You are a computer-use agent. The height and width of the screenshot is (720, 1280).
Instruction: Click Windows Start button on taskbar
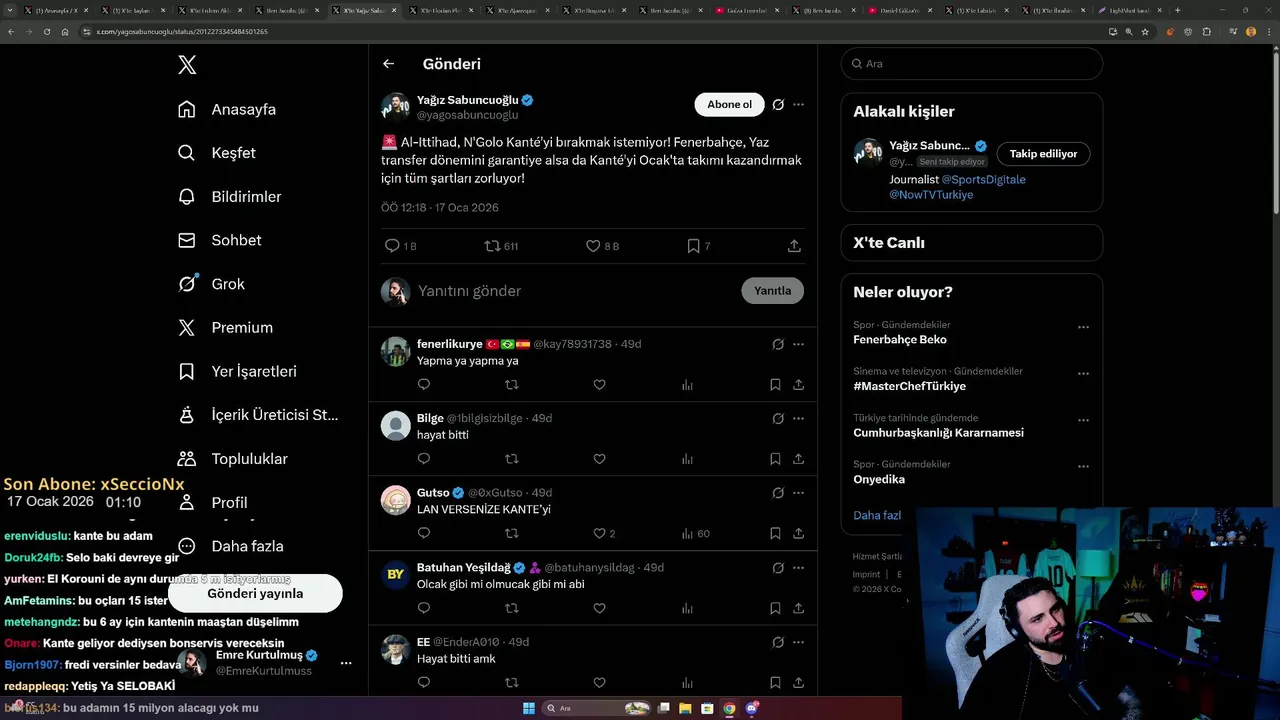[529, 708]
